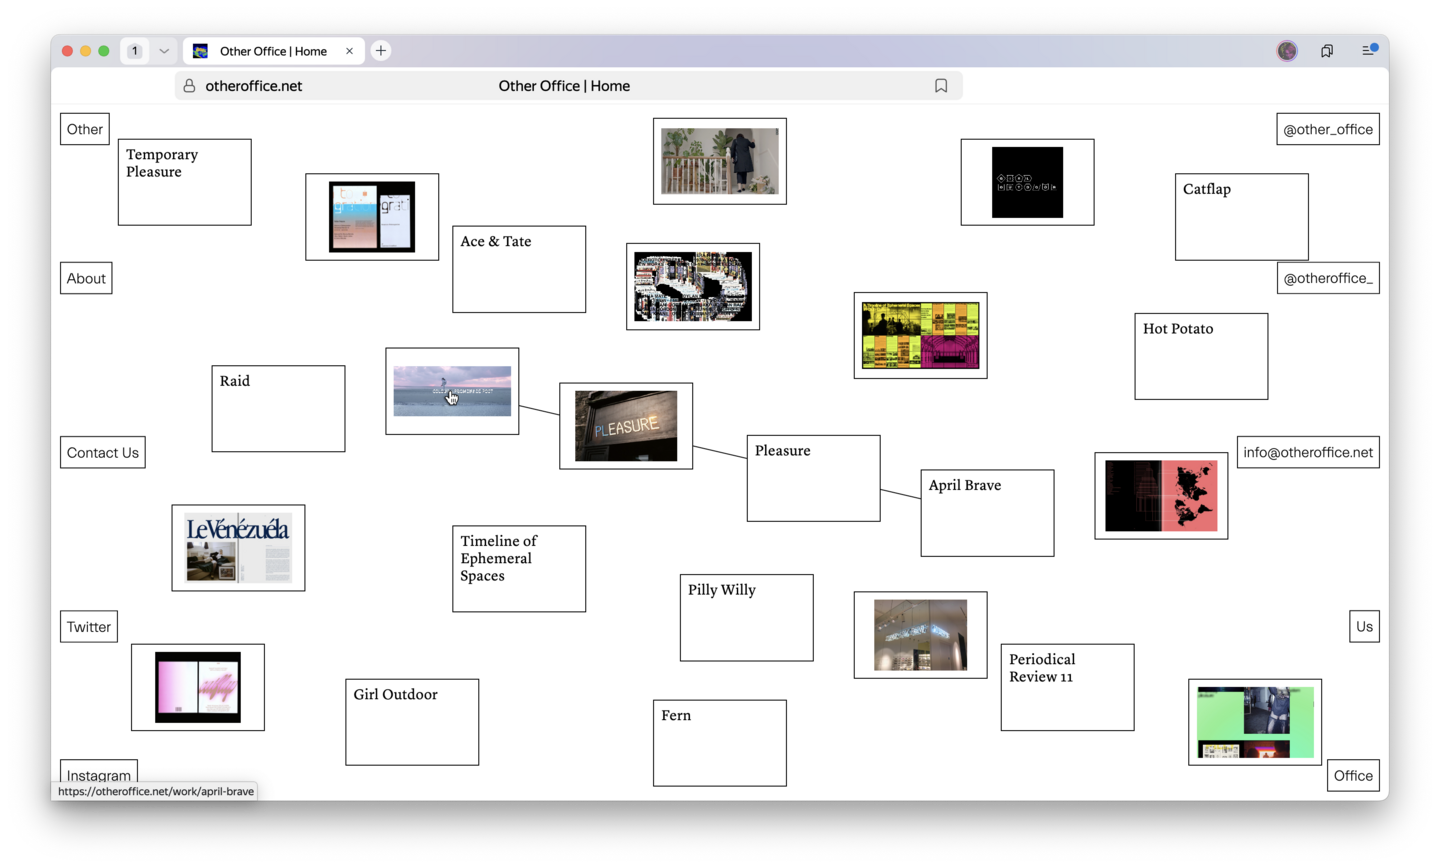Click the info@otheroffice.net email link

pos(1307,452)
